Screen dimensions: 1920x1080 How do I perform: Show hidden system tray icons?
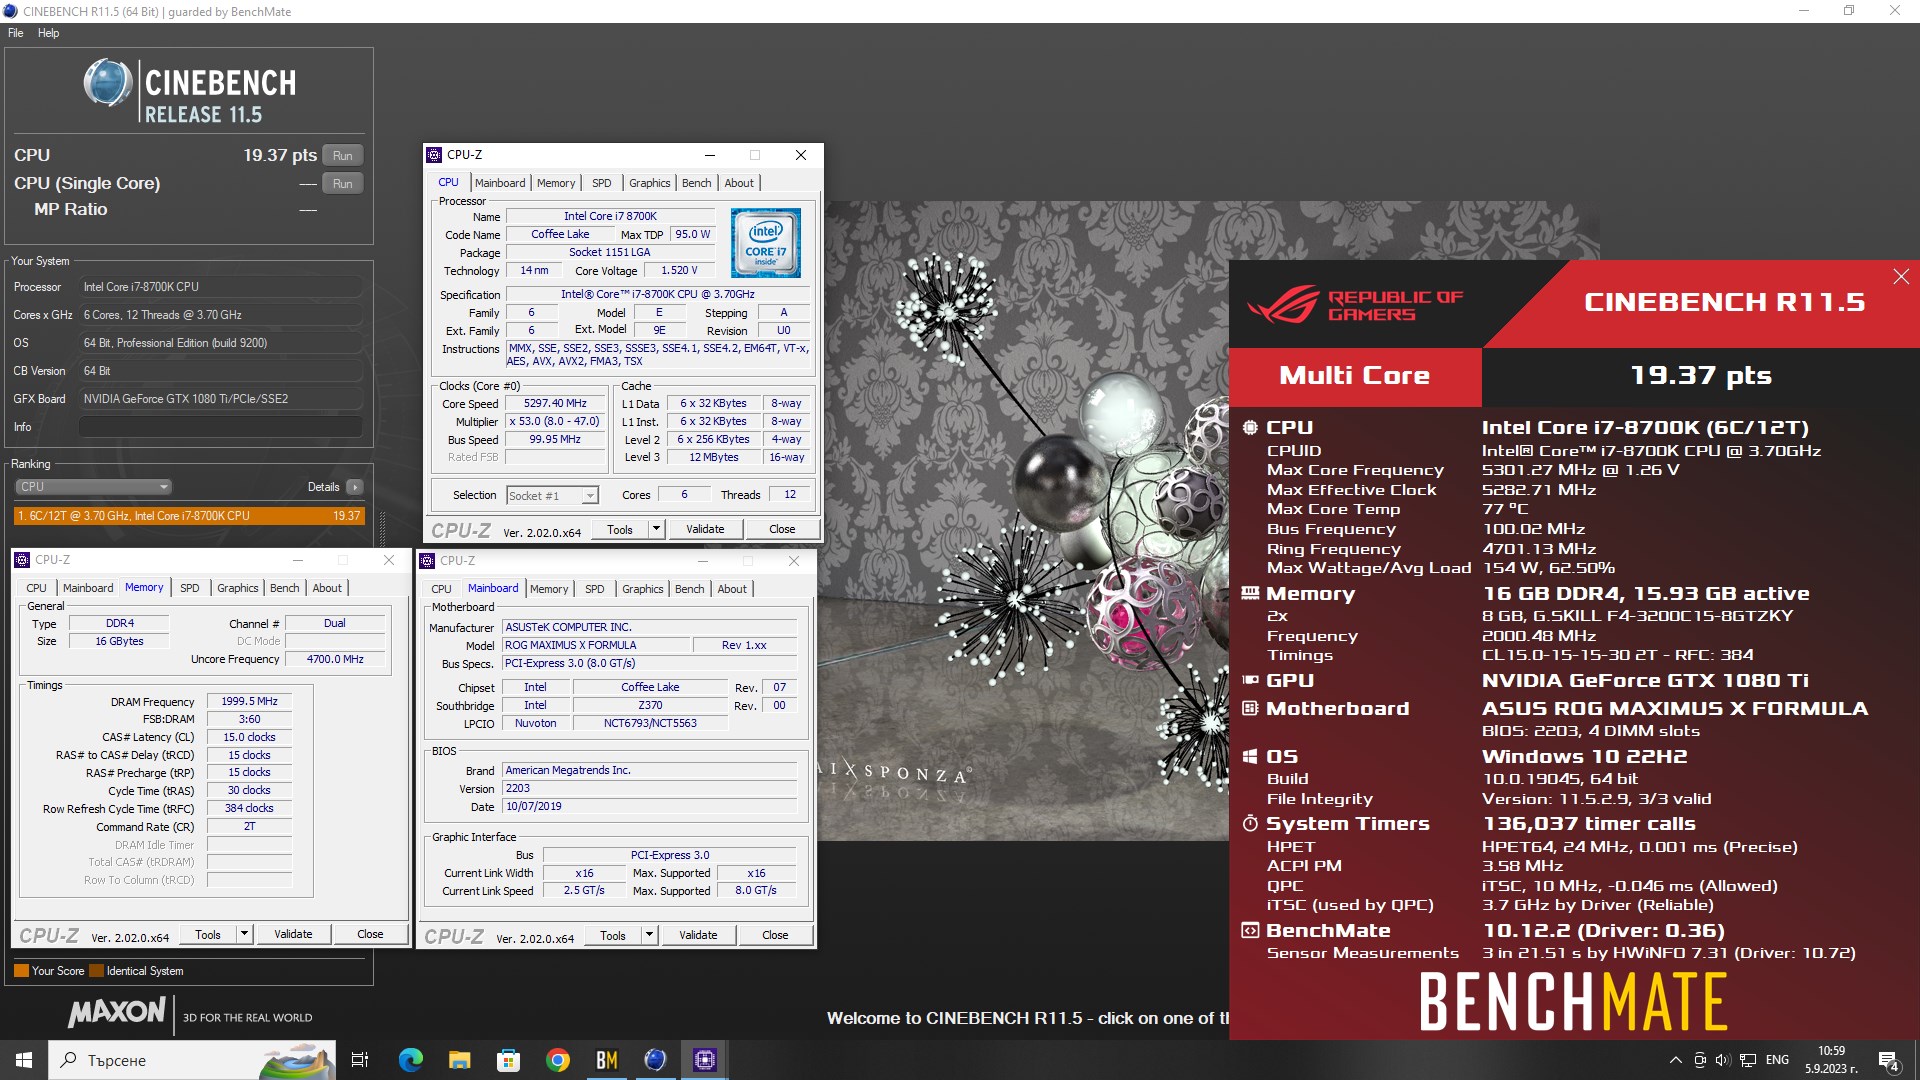[1676, 1060]
